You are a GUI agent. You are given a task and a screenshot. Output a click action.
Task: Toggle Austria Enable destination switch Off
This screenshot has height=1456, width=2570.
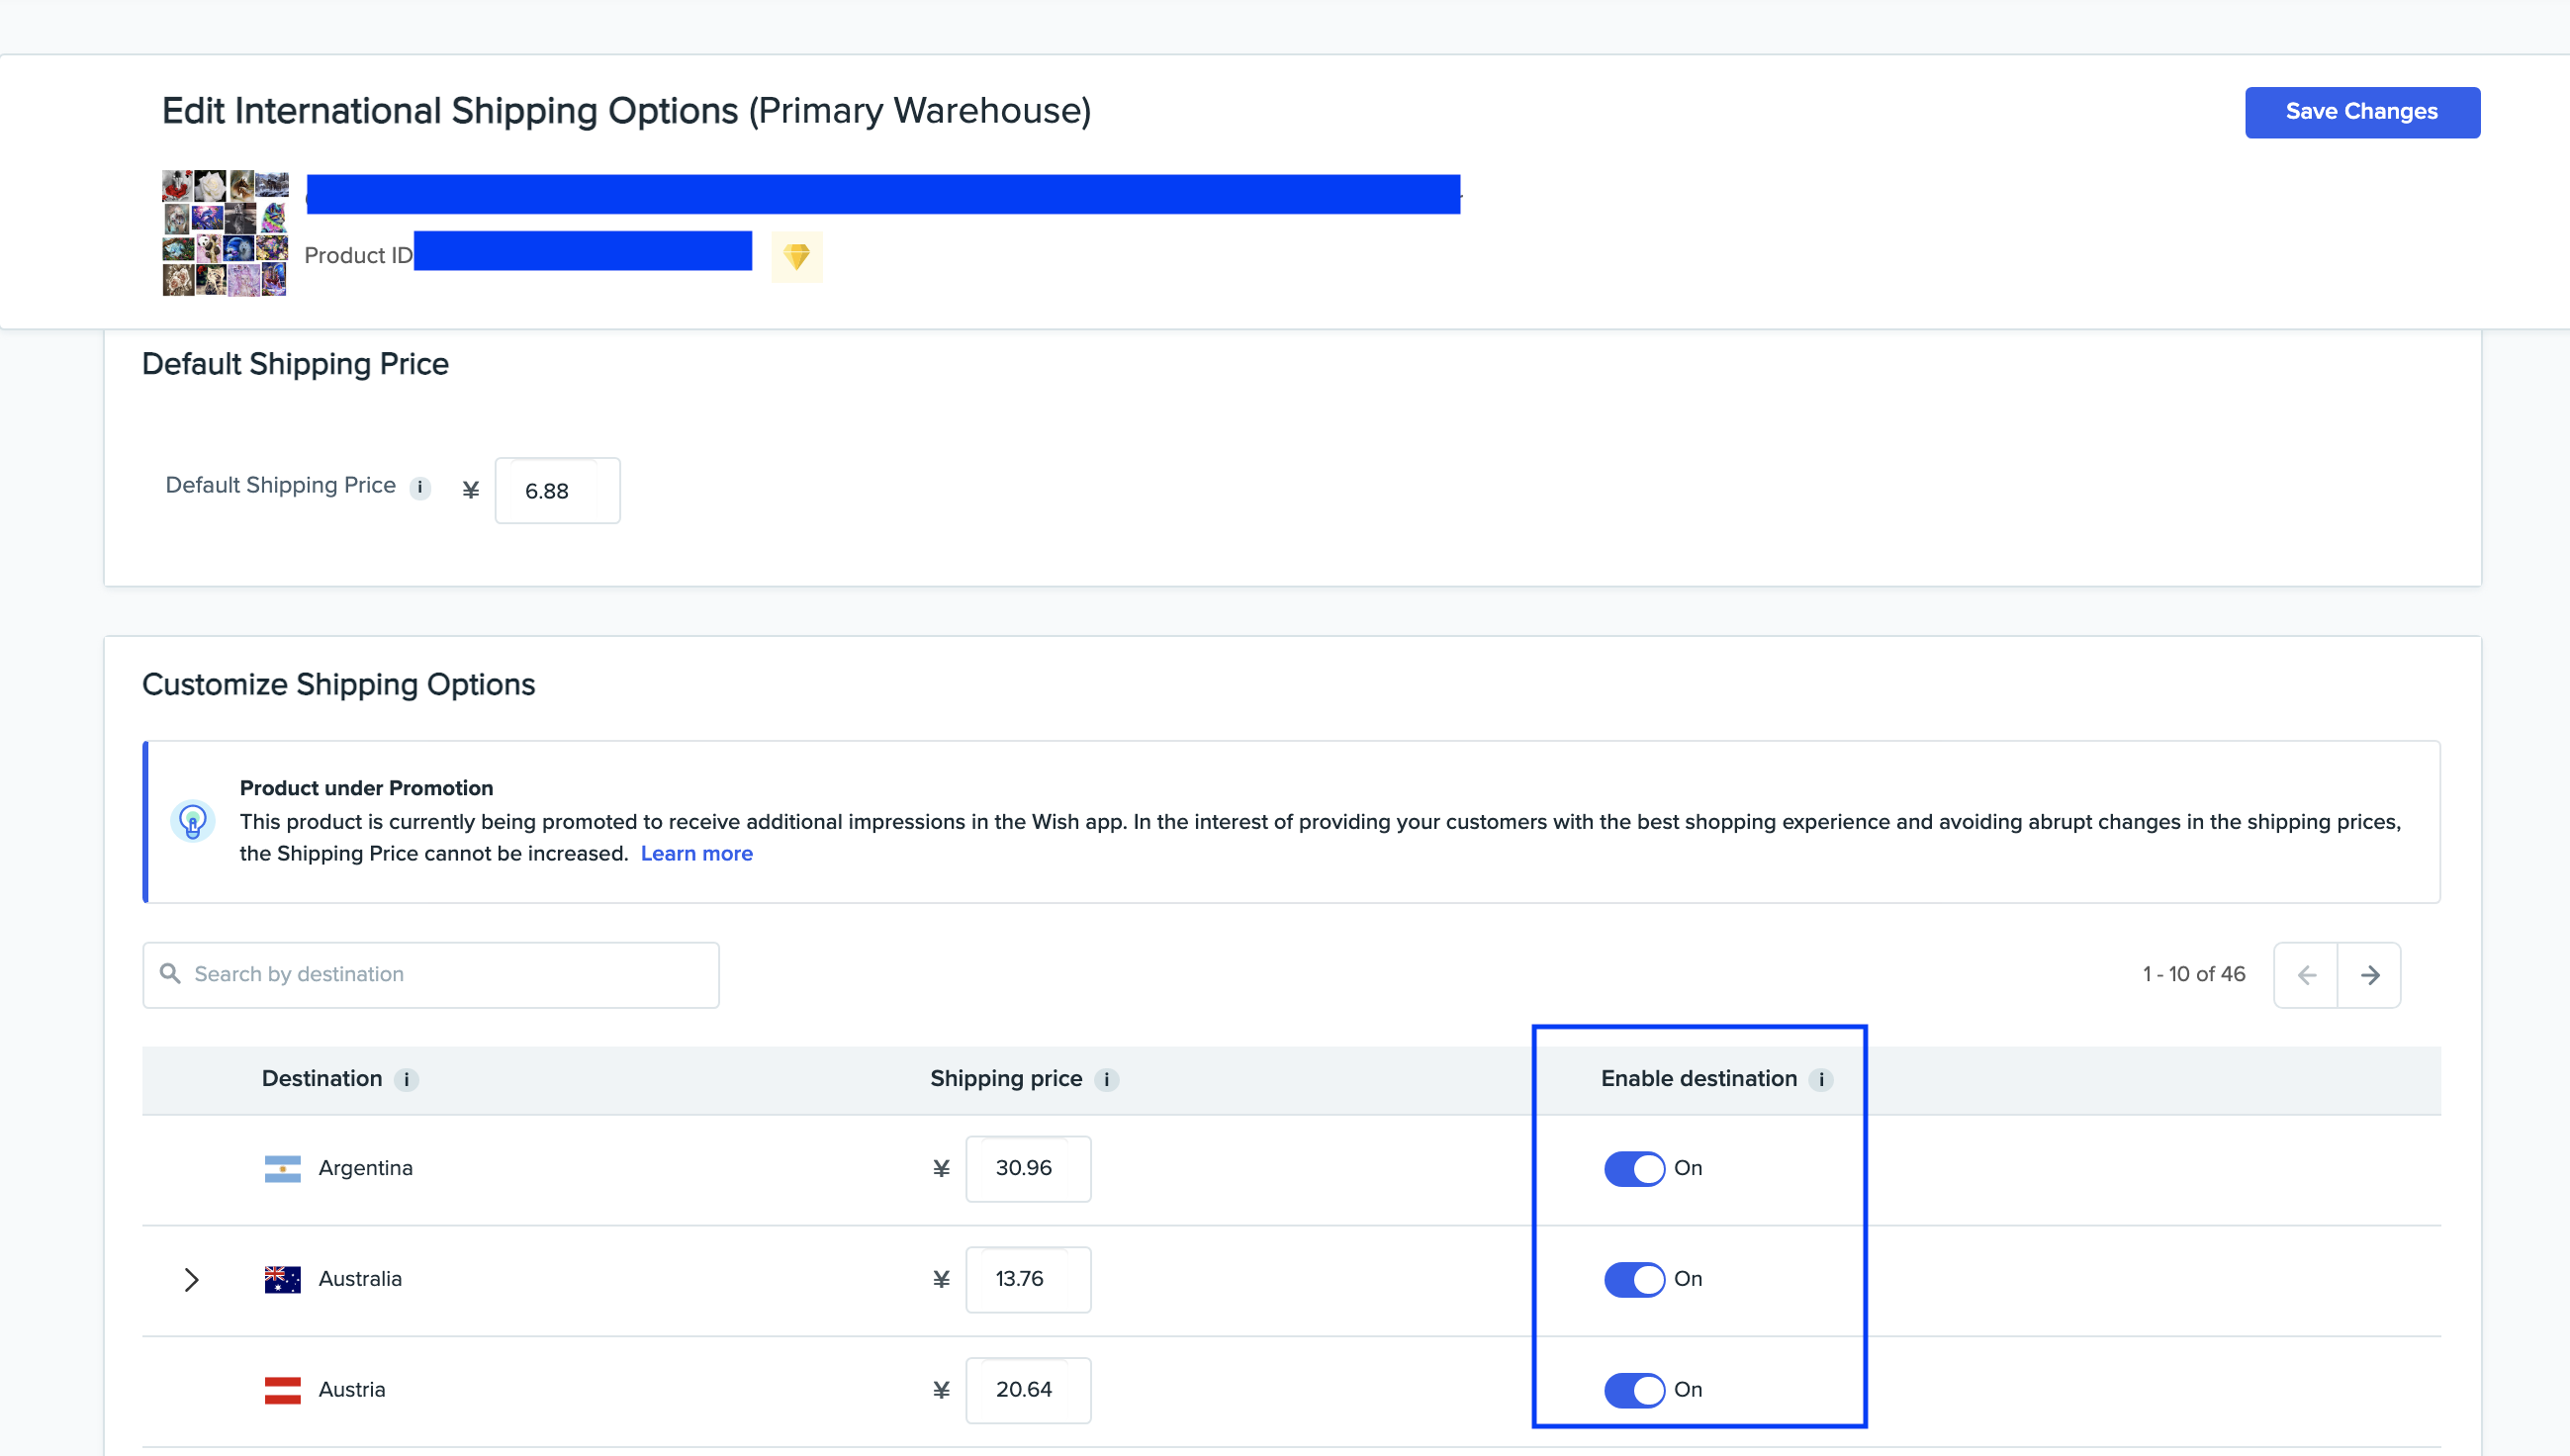coord(1633,1389)
